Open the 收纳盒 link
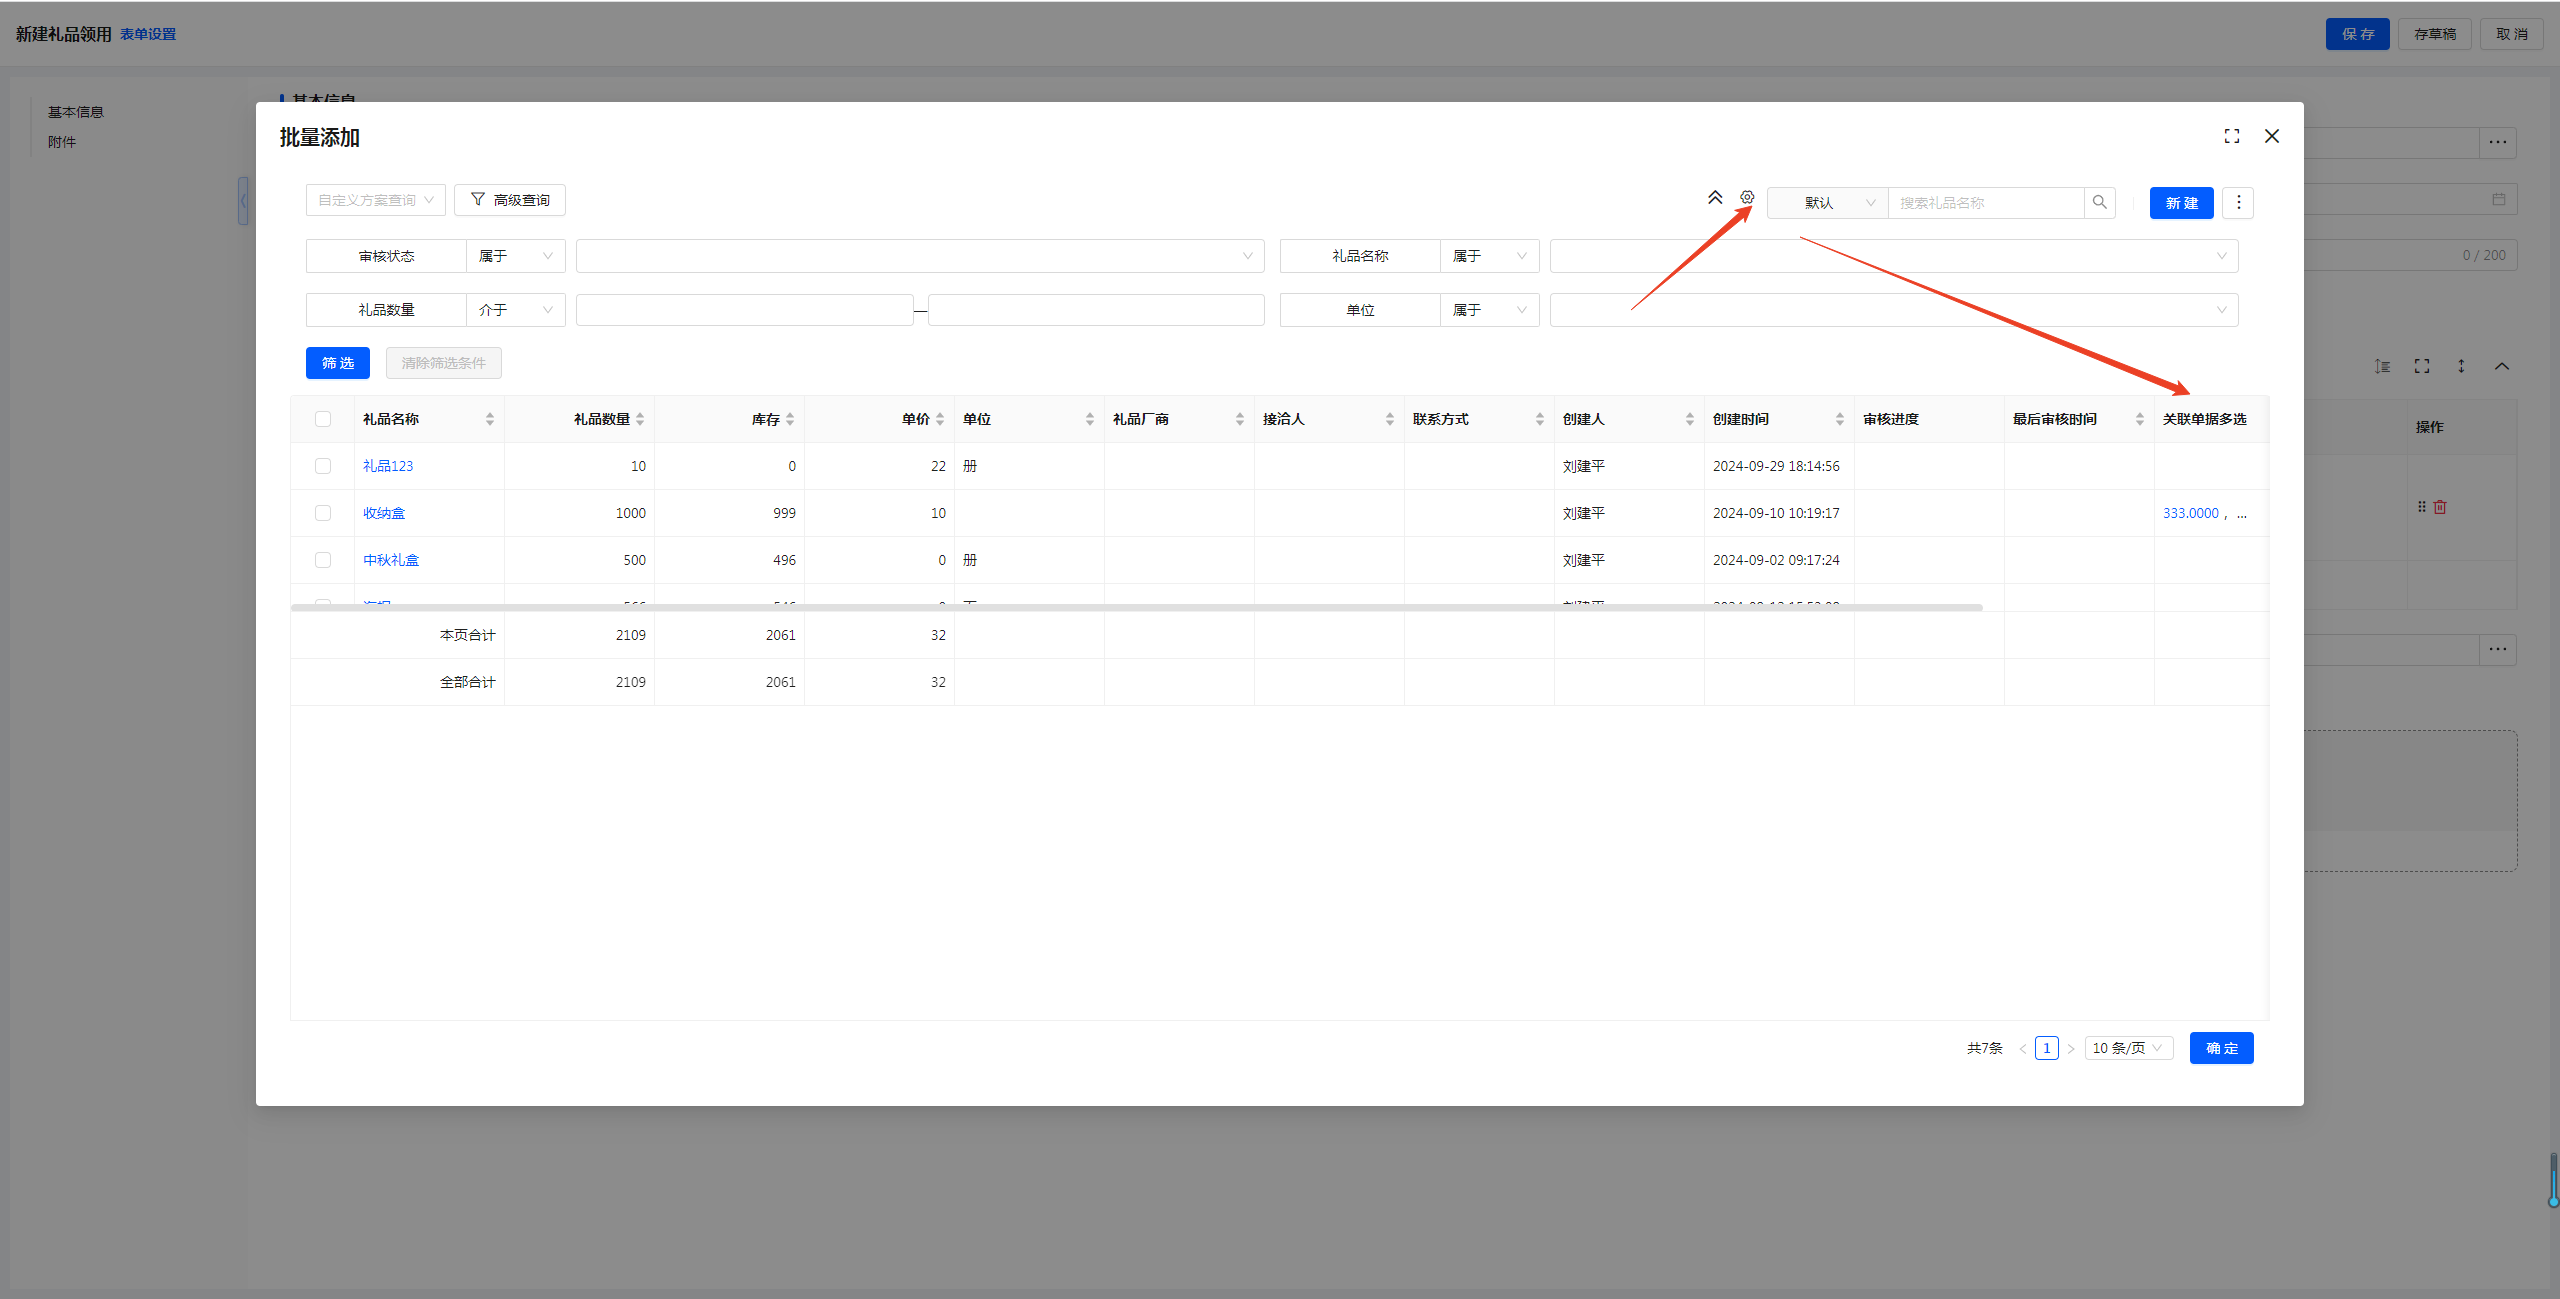This screenshot has width=2560, height=1299. tap(384, 513)
